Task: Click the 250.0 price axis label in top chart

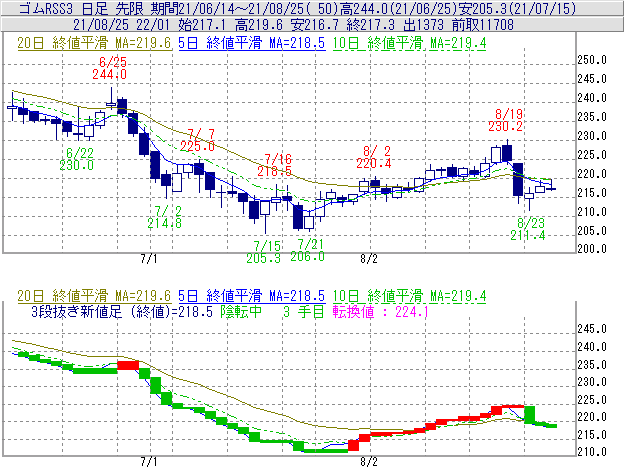Action: (x=592, y=60)
